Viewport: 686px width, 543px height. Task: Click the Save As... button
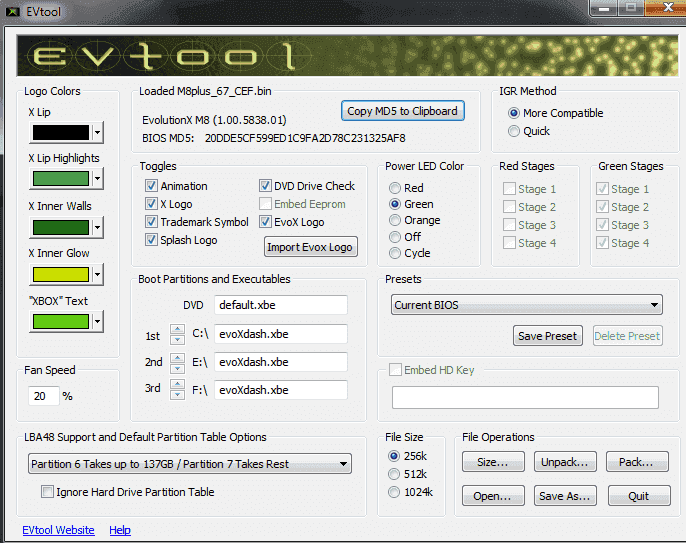(565, 496)
